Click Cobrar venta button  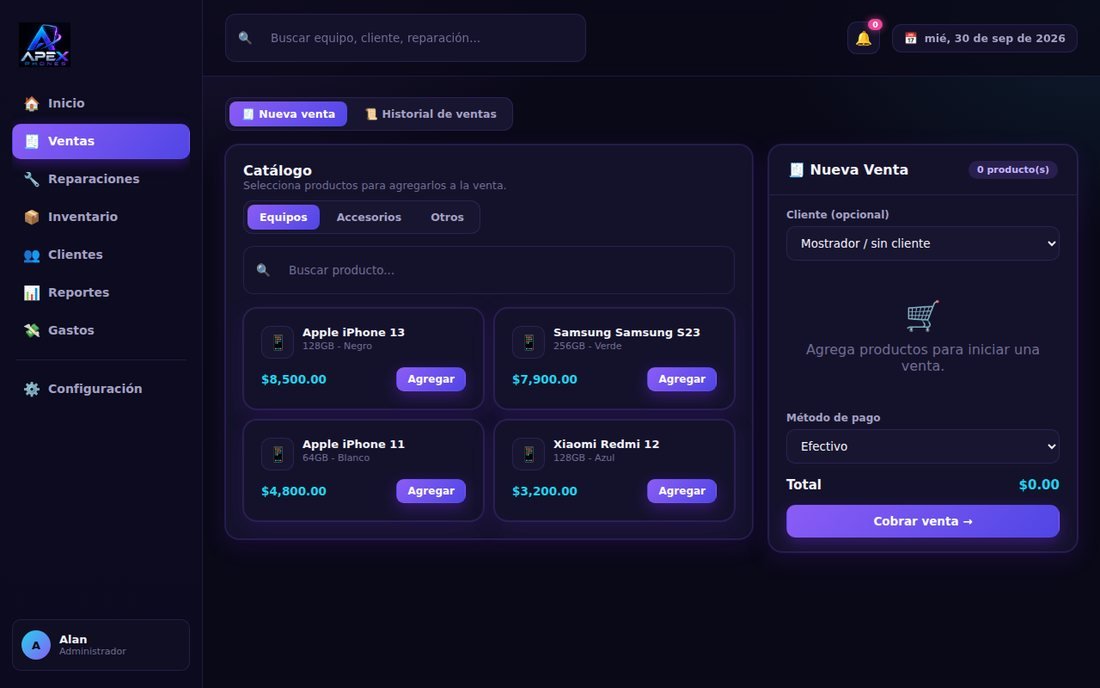923,521
